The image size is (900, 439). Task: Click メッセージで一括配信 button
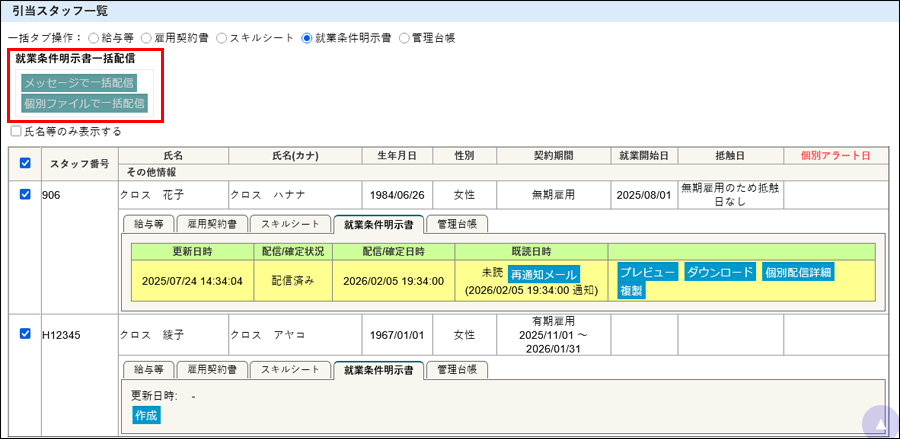[x=79, y=83]
